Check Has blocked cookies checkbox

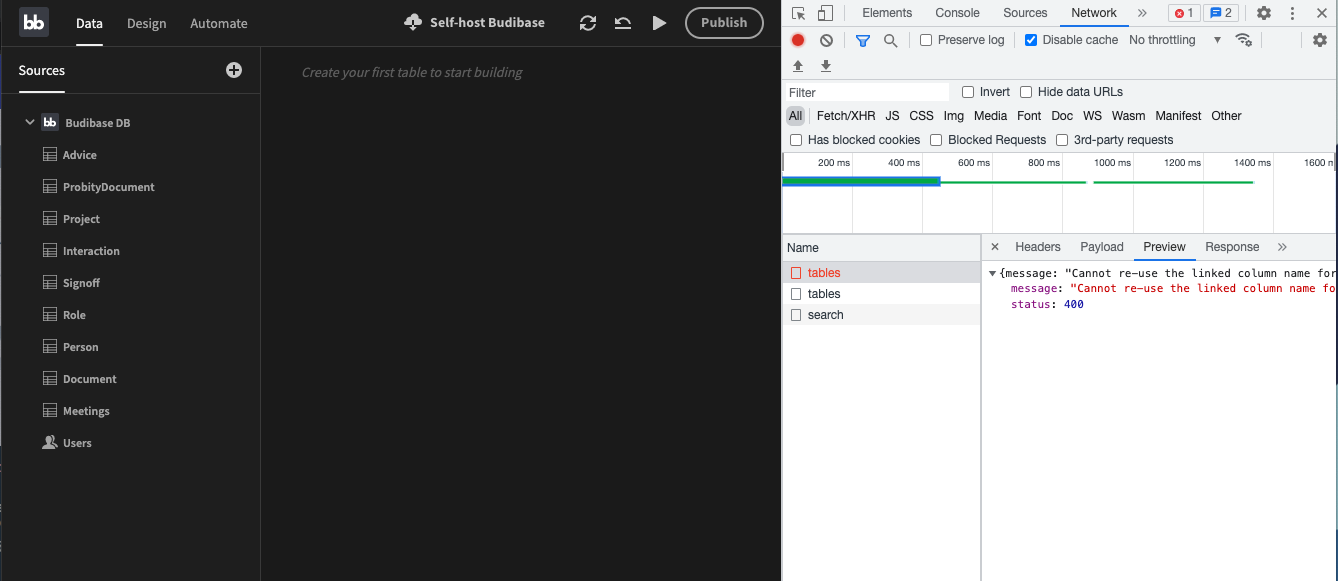[x=796, y=140]
